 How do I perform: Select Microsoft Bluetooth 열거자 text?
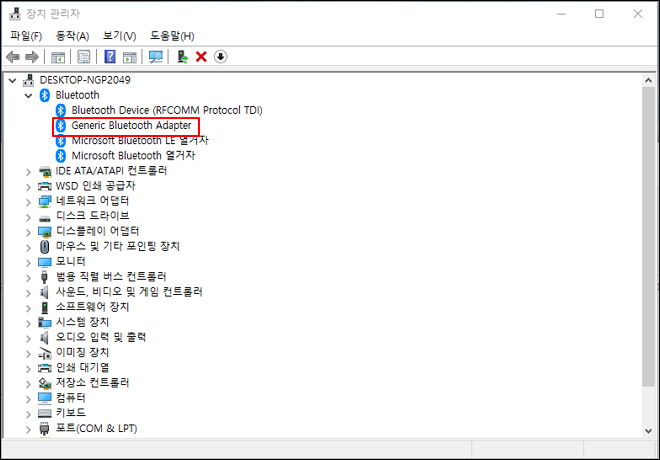[133, 156]
